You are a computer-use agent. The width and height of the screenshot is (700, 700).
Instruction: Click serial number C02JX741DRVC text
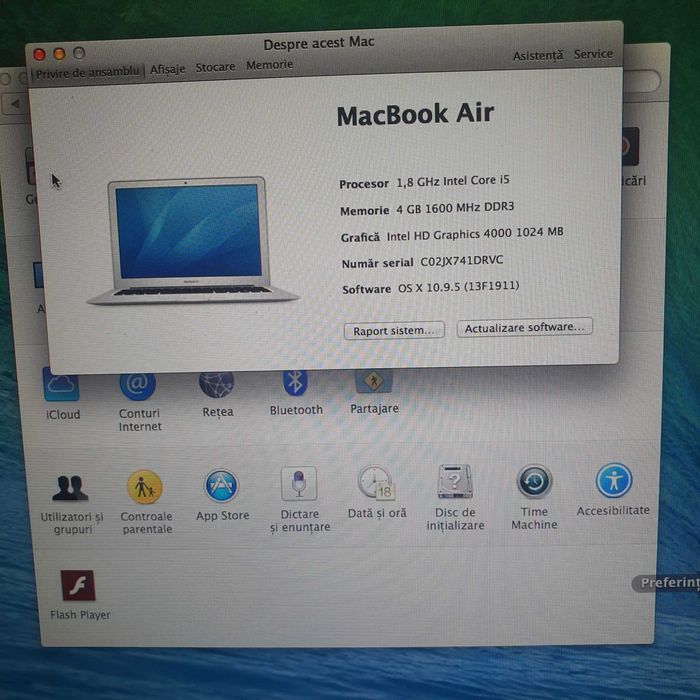click(x=462, y=261)
